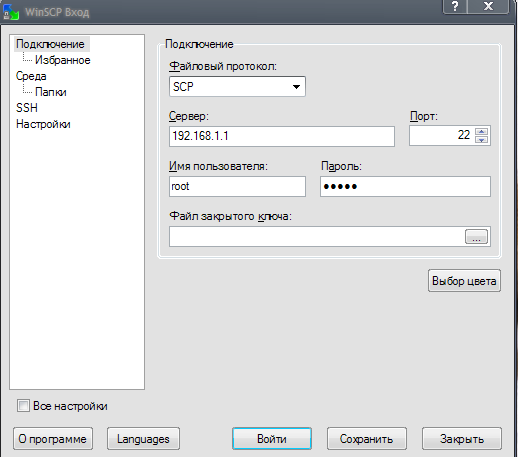This screenshot has height=457, width=518.
Task: Open the О программе dialog
Action: click(x=53, y=439)
